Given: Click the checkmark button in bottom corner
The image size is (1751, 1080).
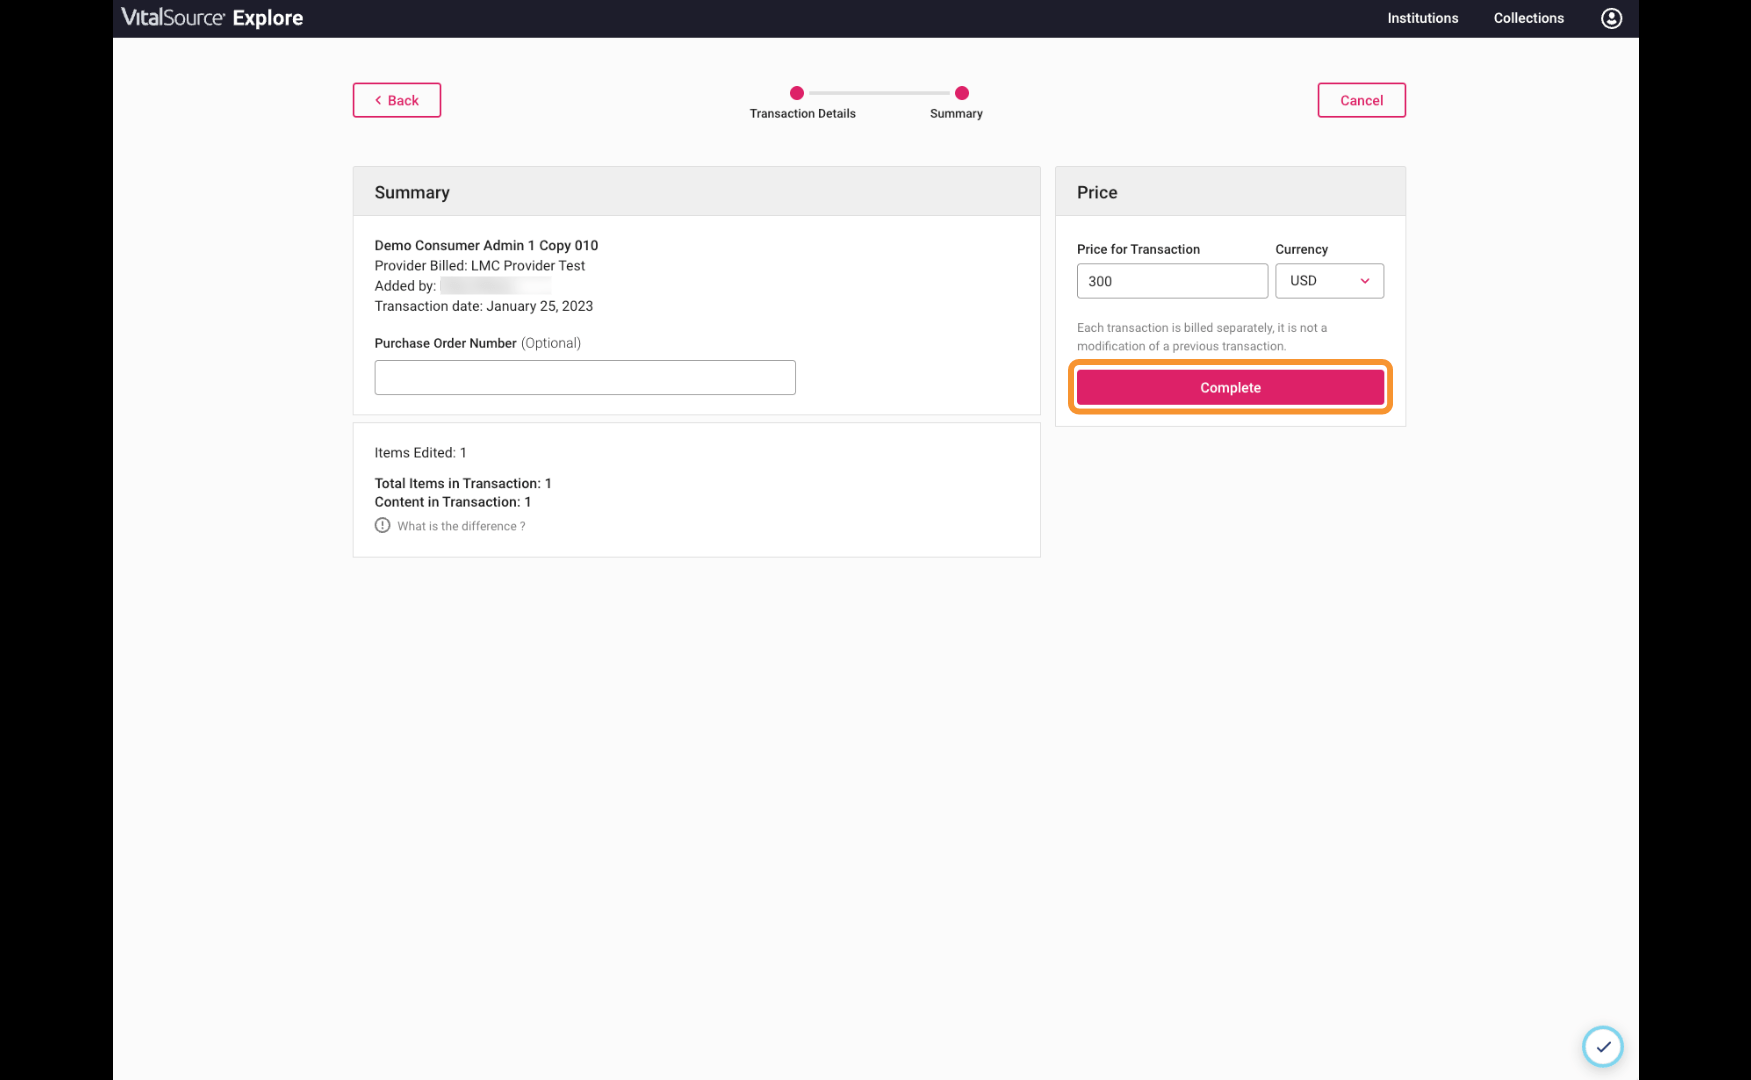Looking at the screenshot, I should pos(1603,1046).
